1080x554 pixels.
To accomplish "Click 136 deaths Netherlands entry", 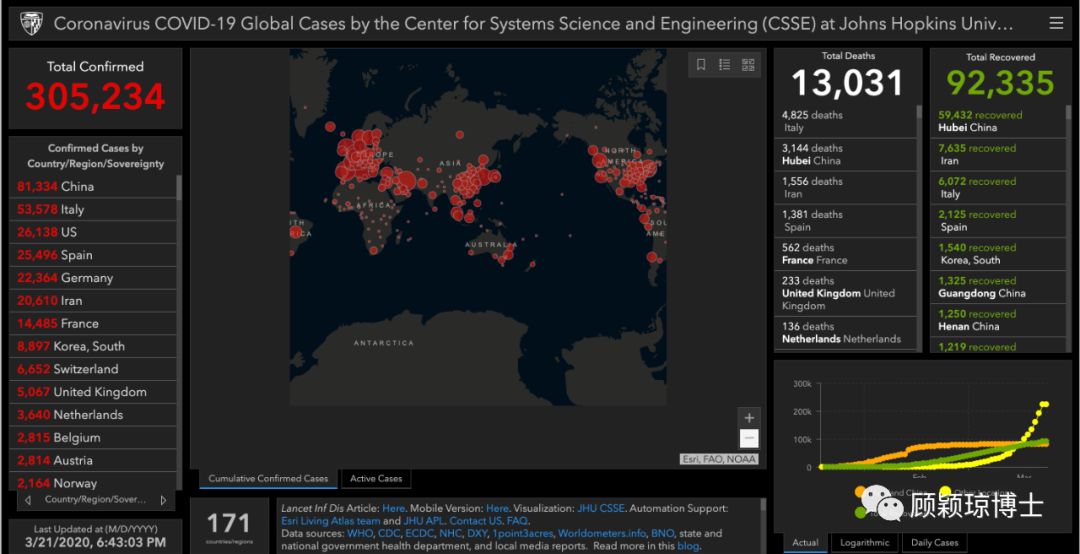I will point(845,333).
